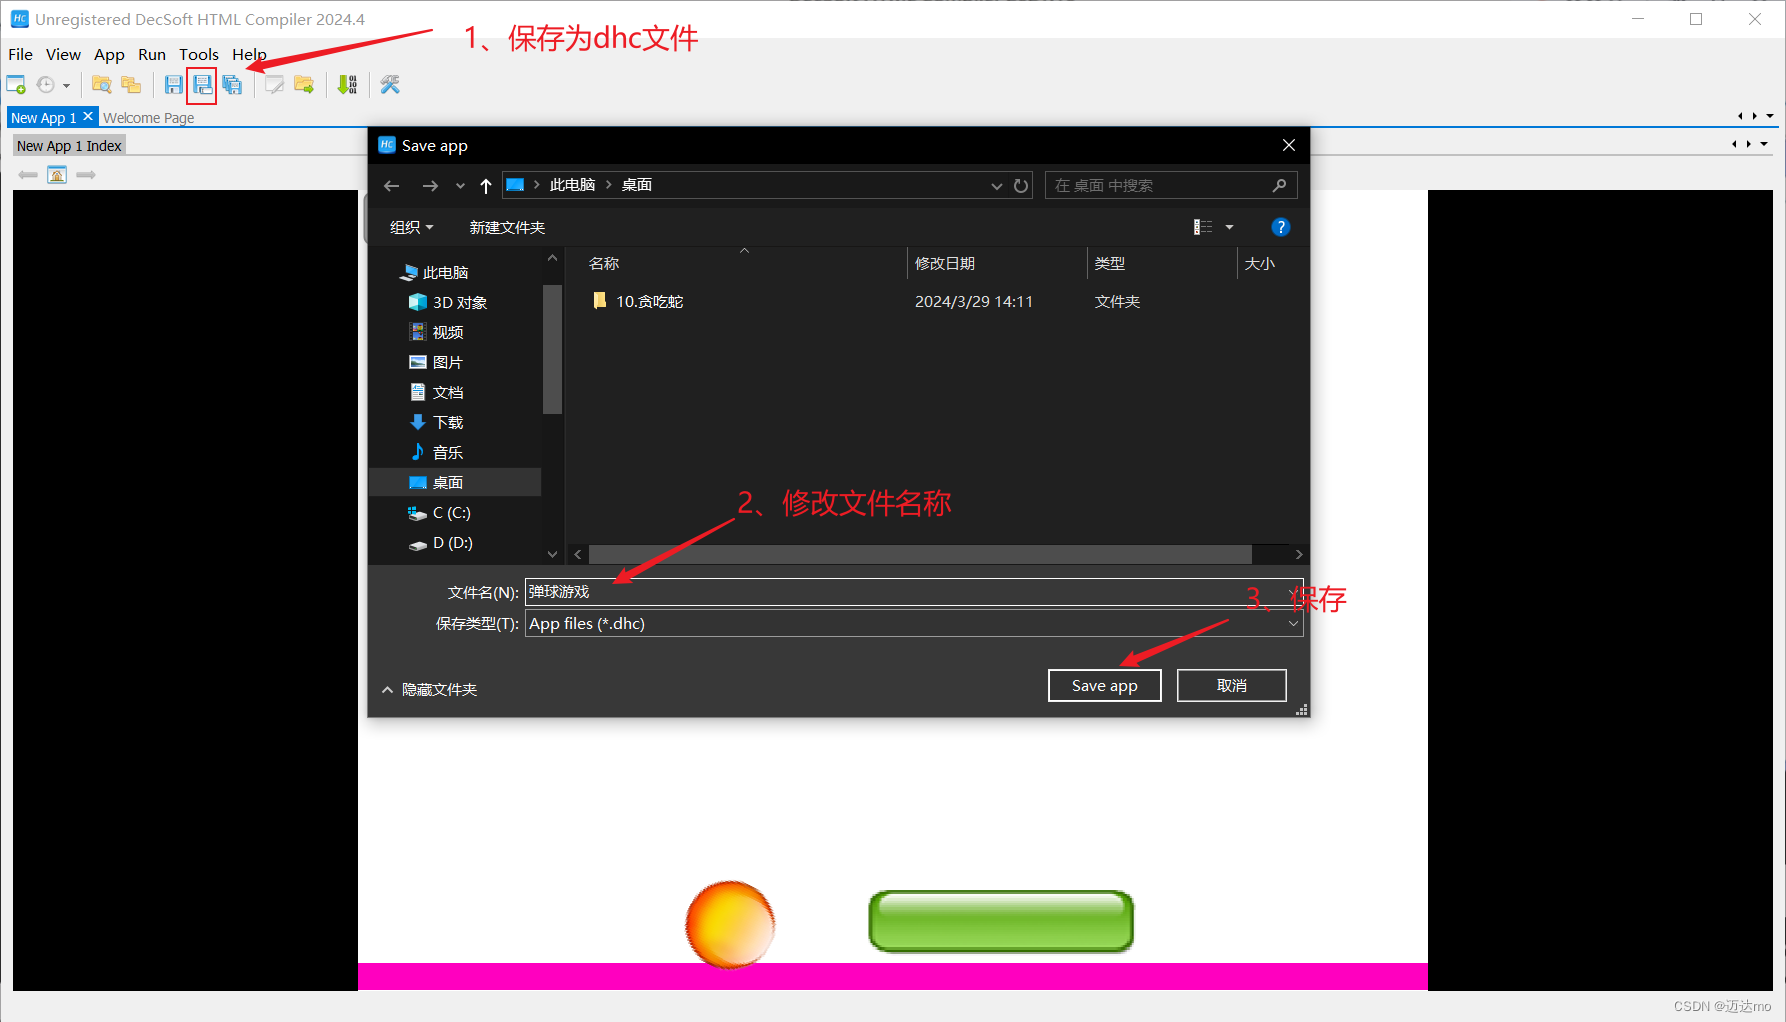Select the Save App toolbar icon
This screenshot has width=1786, height=1022.
pyautogui.click(x=172, y=84)
